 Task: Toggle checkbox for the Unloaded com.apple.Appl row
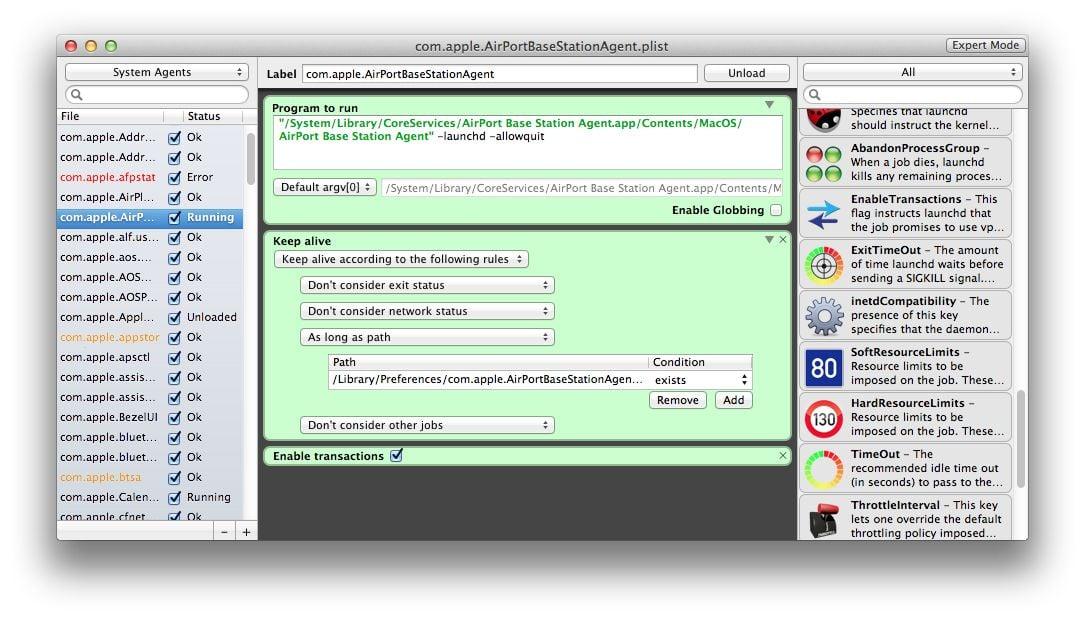pos(174,317)
